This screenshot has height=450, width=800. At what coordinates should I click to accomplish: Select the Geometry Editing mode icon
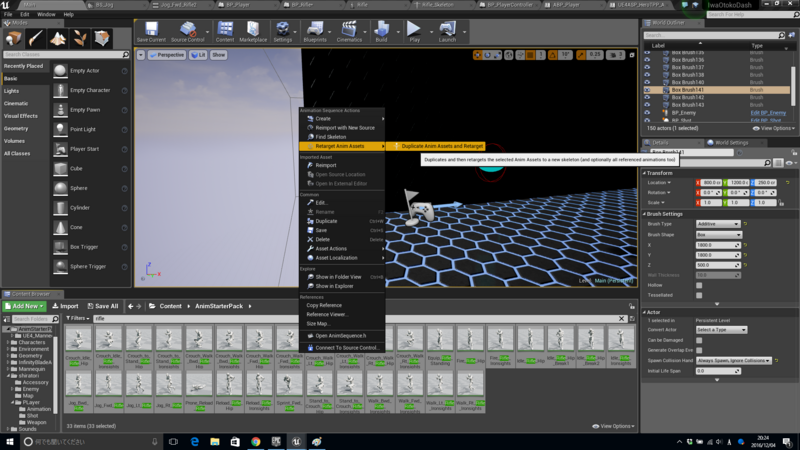point(102,38)
